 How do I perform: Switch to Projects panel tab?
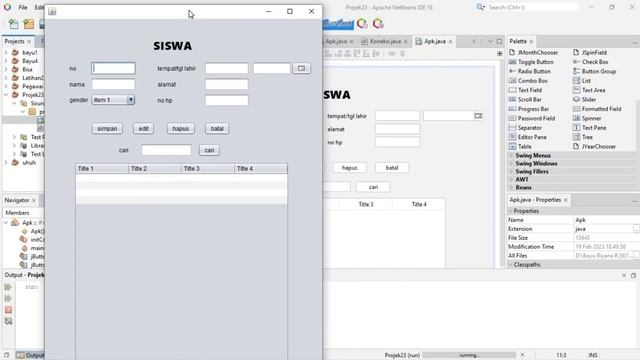[14, 41]
